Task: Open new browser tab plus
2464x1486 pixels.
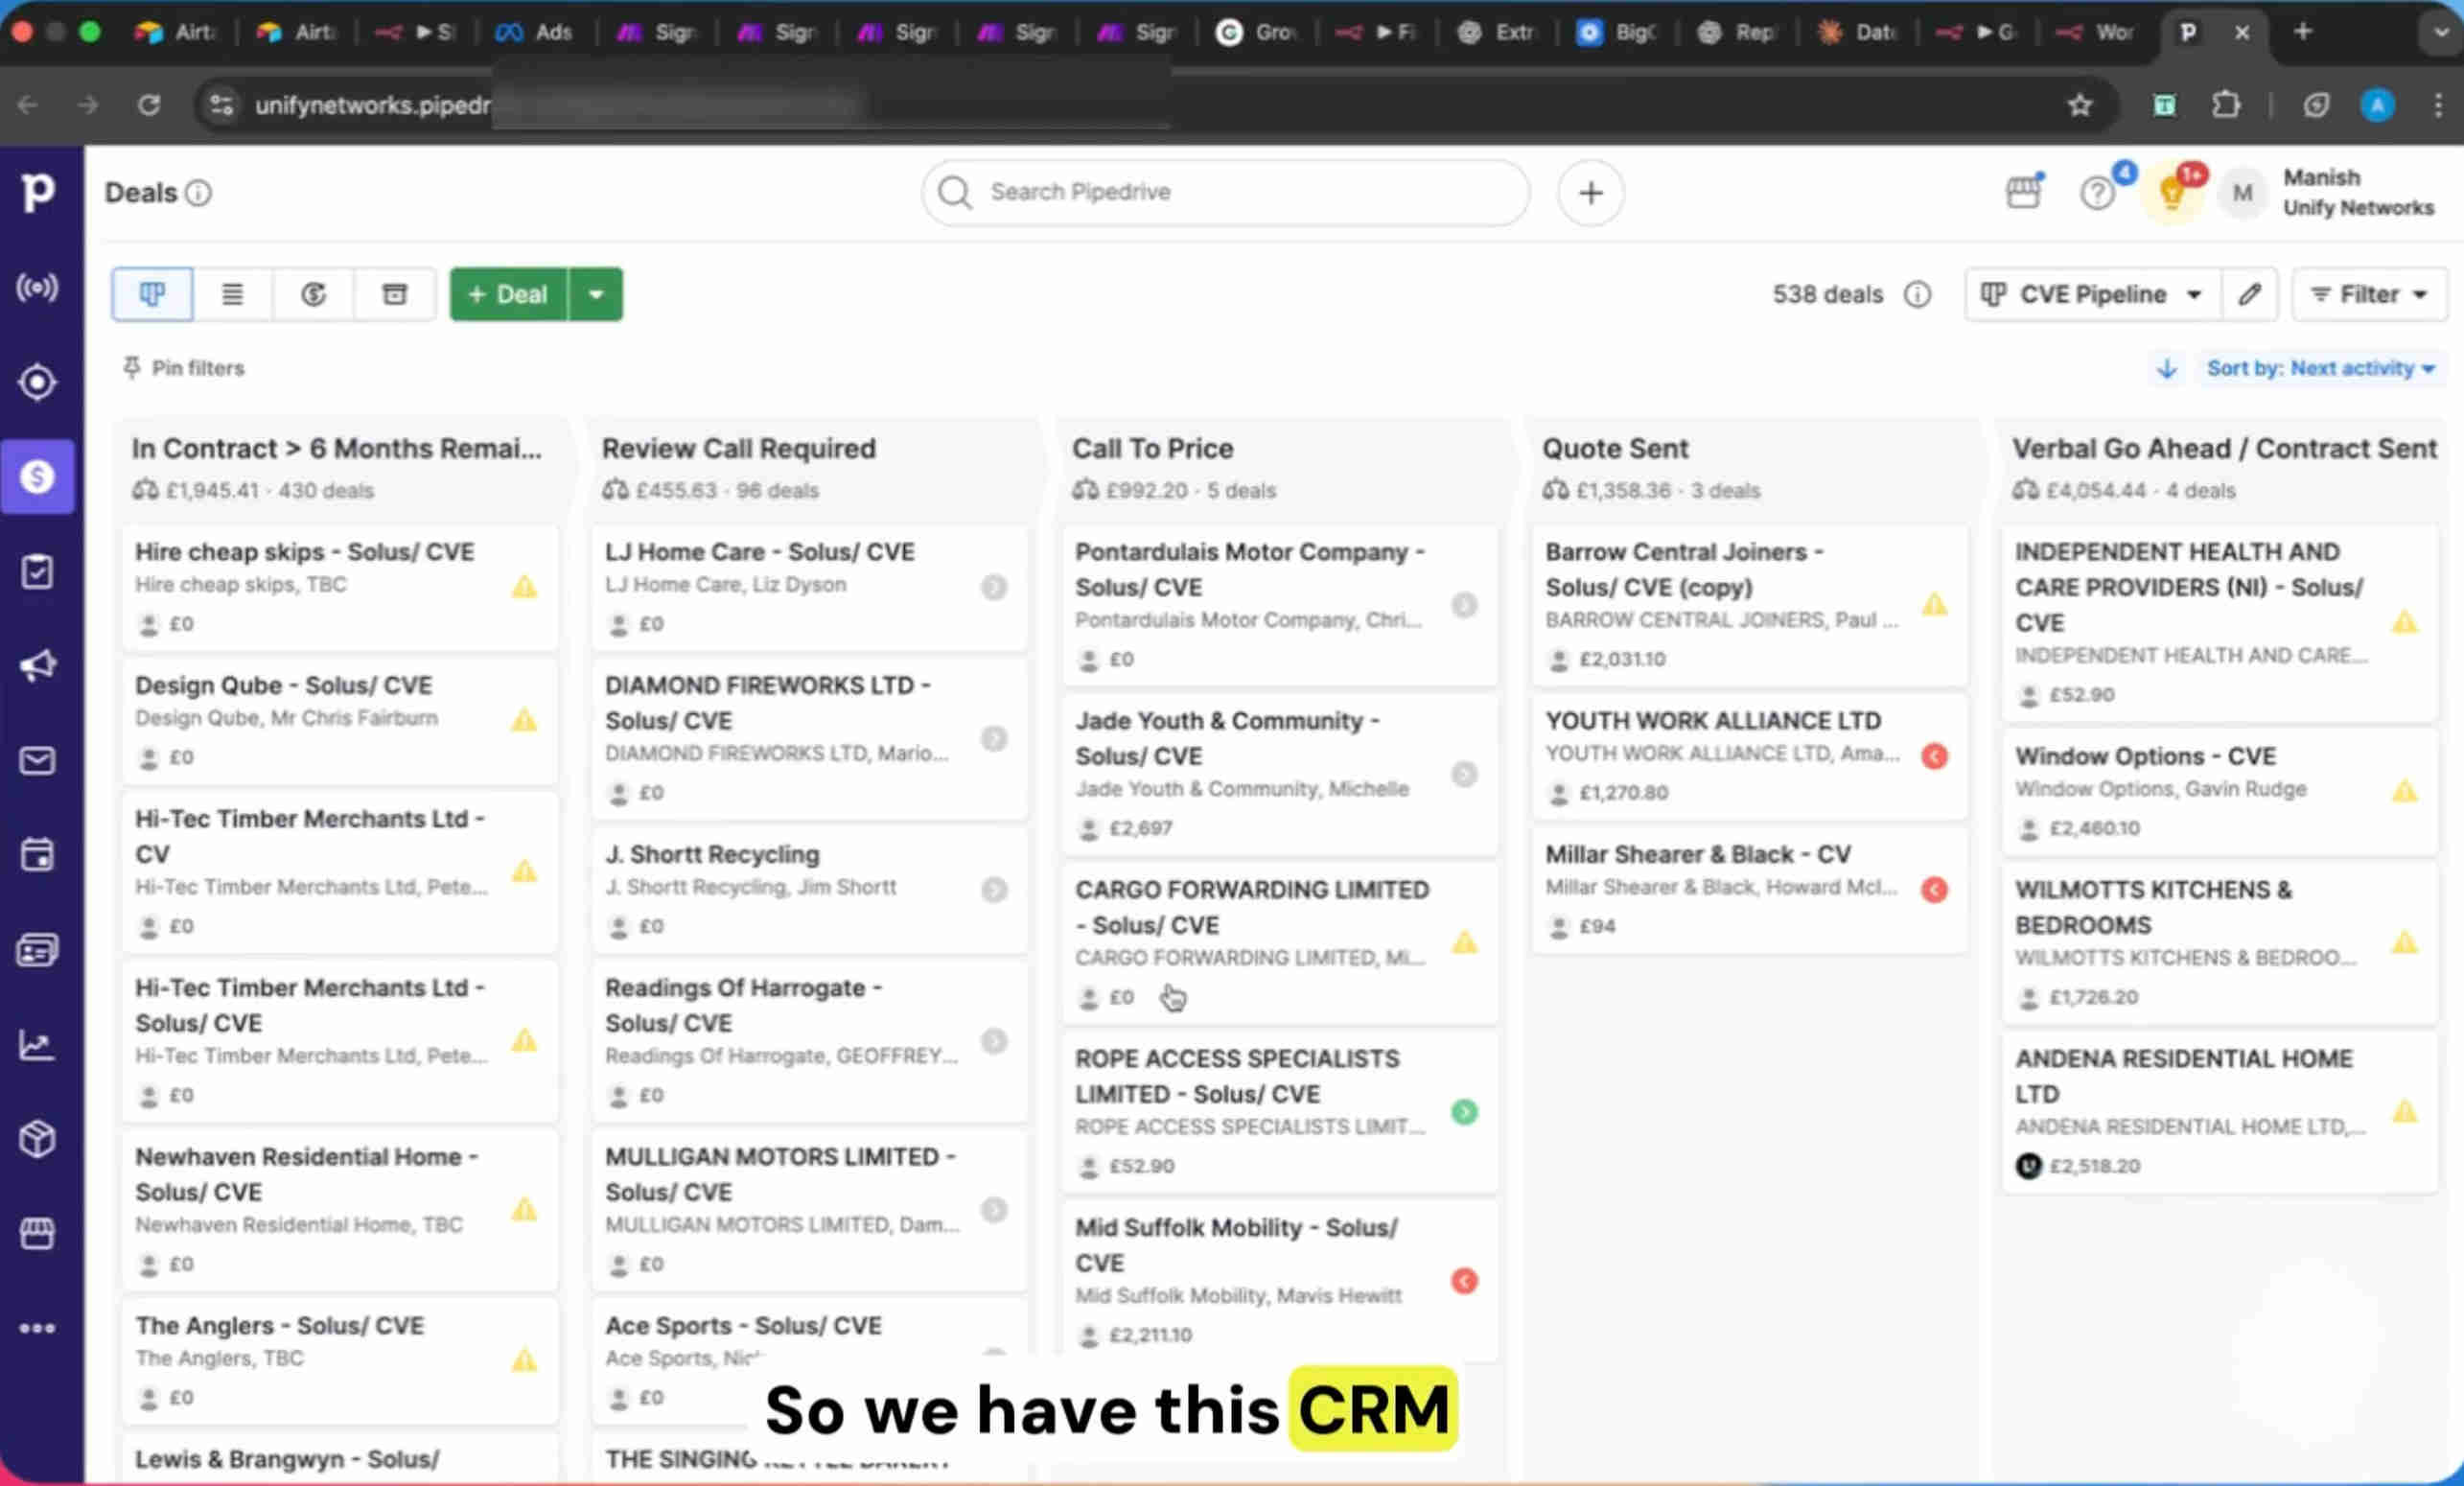Action: (x=2302, y=32)
